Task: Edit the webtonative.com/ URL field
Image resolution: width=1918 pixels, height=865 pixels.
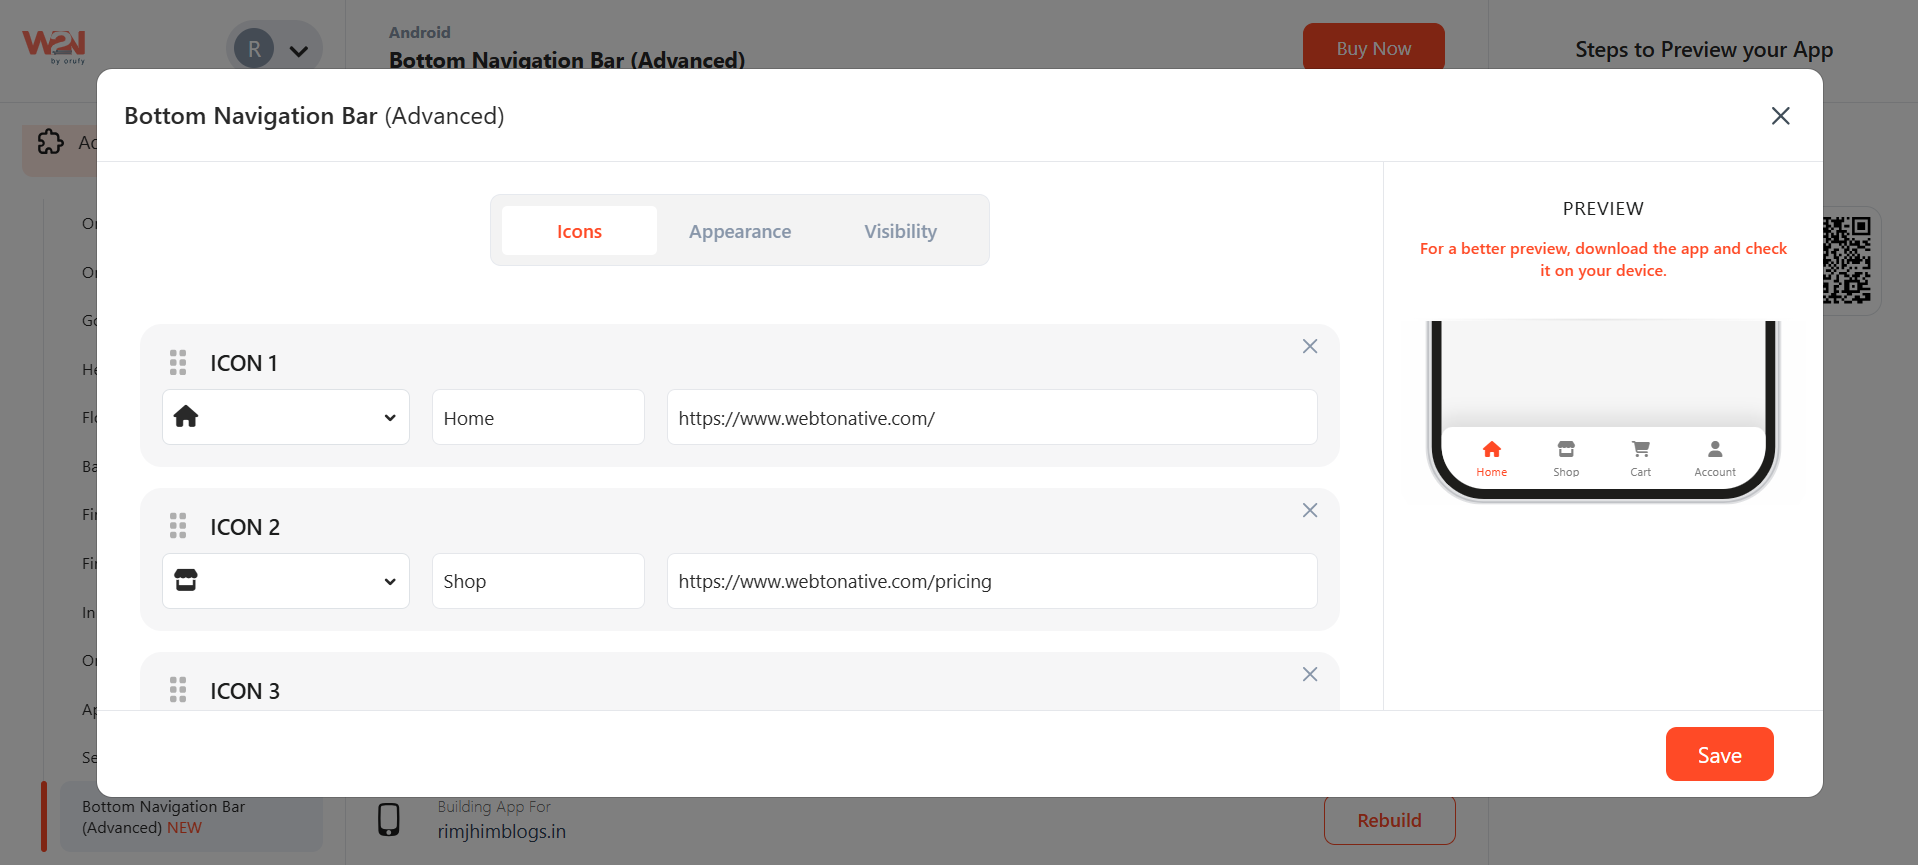Action: (x=992, y=417)
